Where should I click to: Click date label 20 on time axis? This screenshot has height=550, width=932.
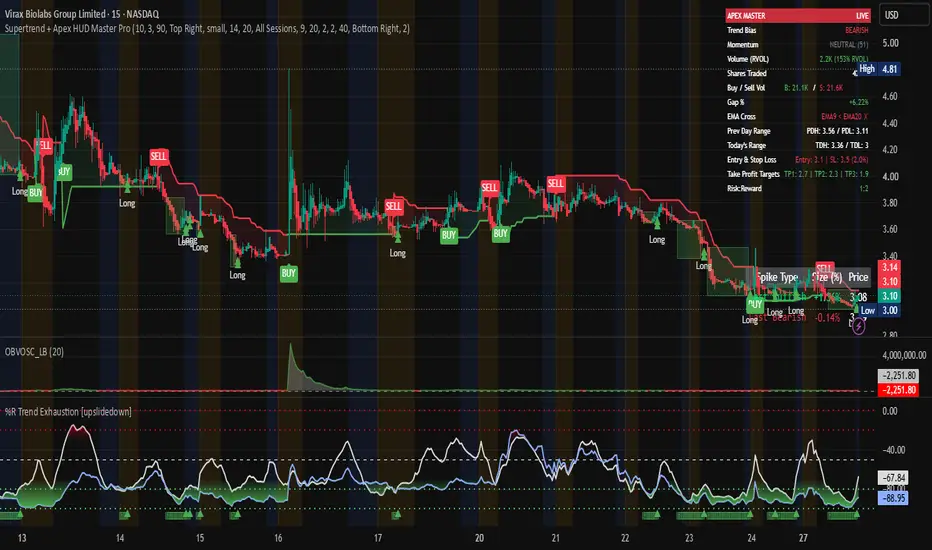coord(479,538)
